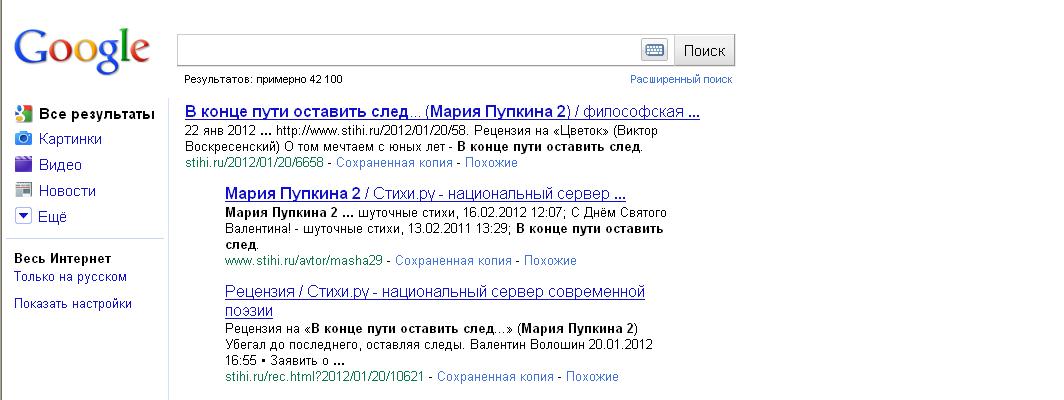Click the Все результаты colorful icon
1064x400 pixels.
pyautogui.click(x=24, y=114)
